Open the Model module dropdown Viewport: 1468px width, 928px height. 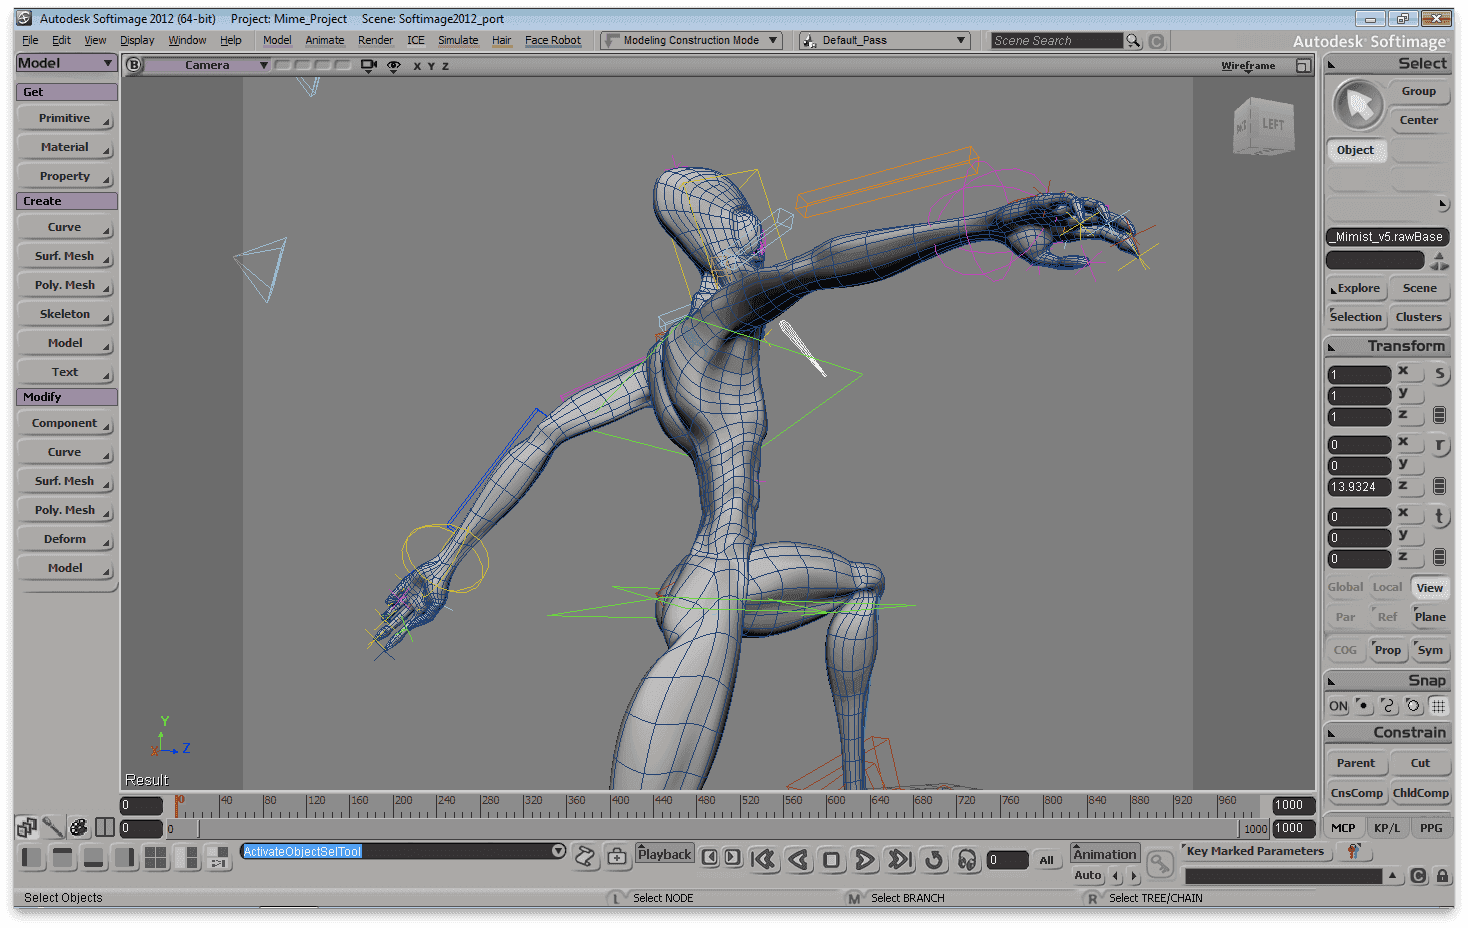coord(66,63)
